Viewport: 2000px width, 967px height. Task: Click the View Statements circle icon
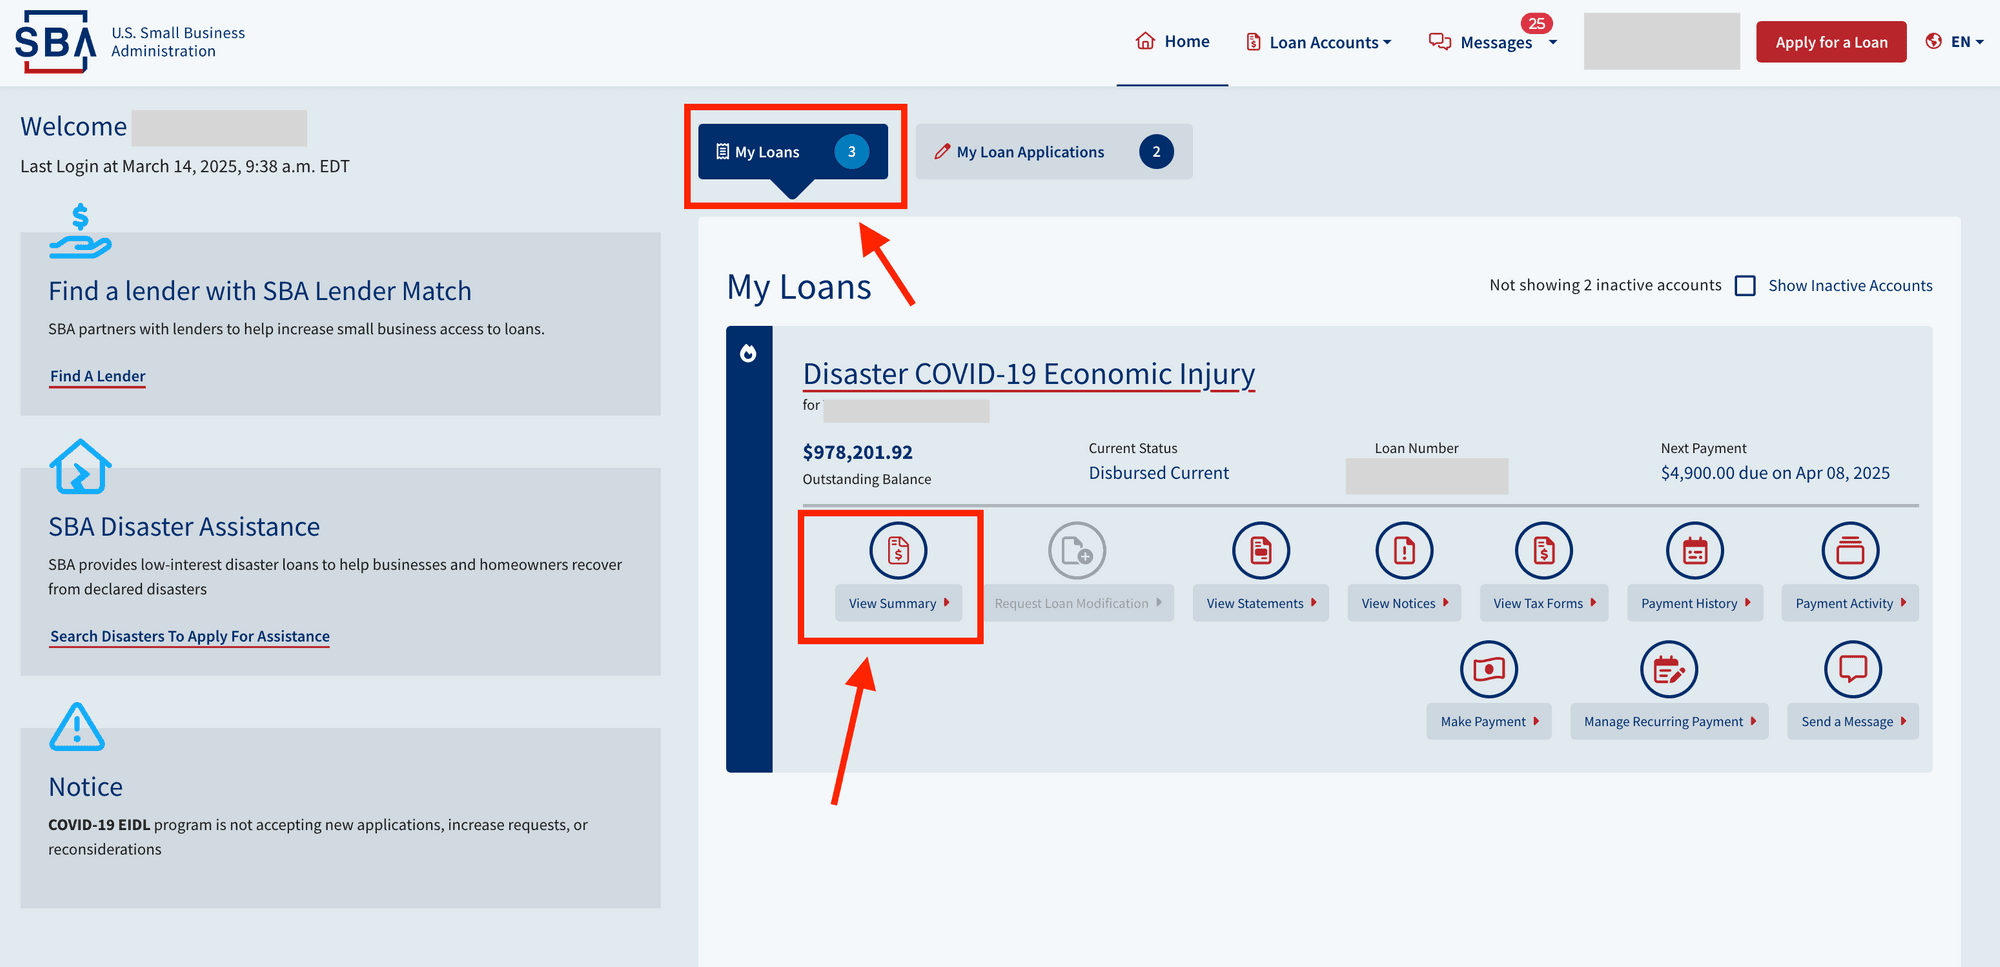(1260, 550)
